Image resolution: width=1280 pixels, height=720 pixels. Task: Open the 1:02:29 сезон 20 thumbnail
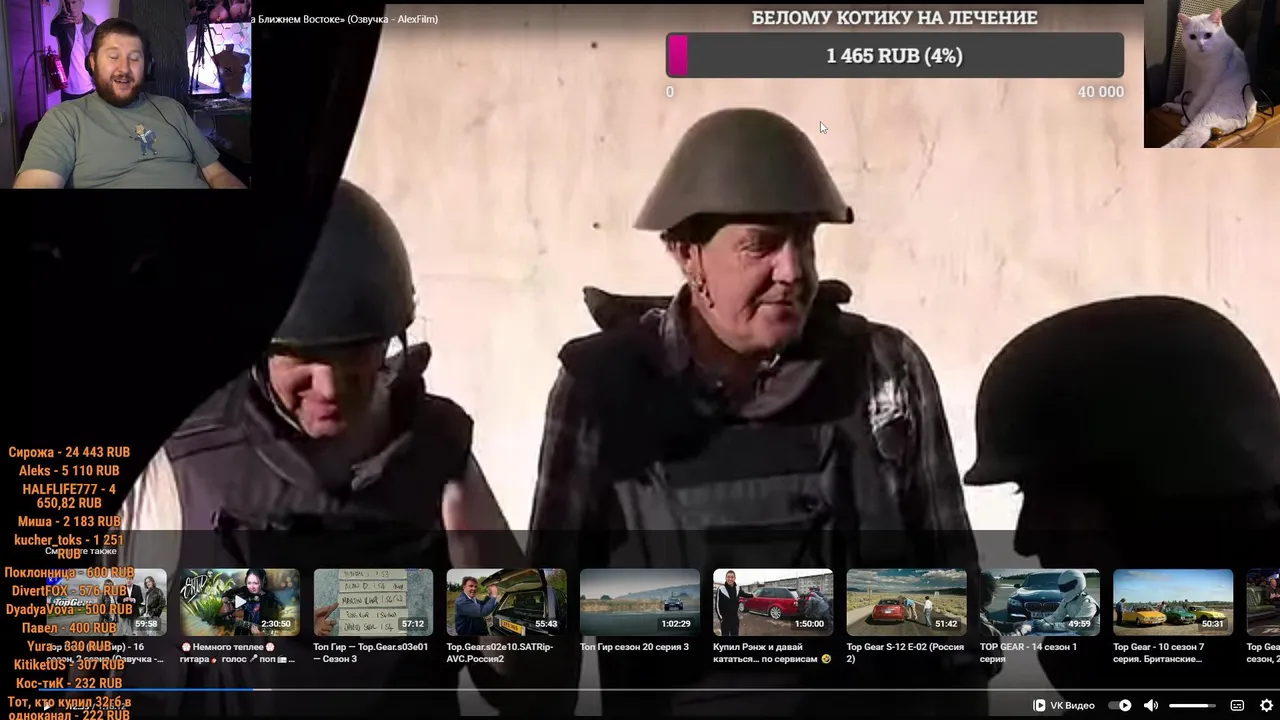click(x=640, y=602)
